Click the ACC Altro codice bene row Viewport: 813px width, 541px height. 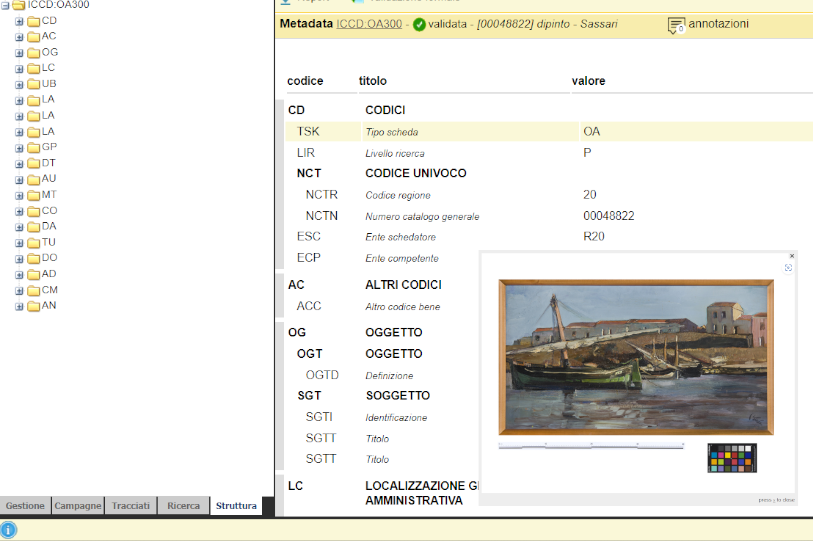click(383, 306)
